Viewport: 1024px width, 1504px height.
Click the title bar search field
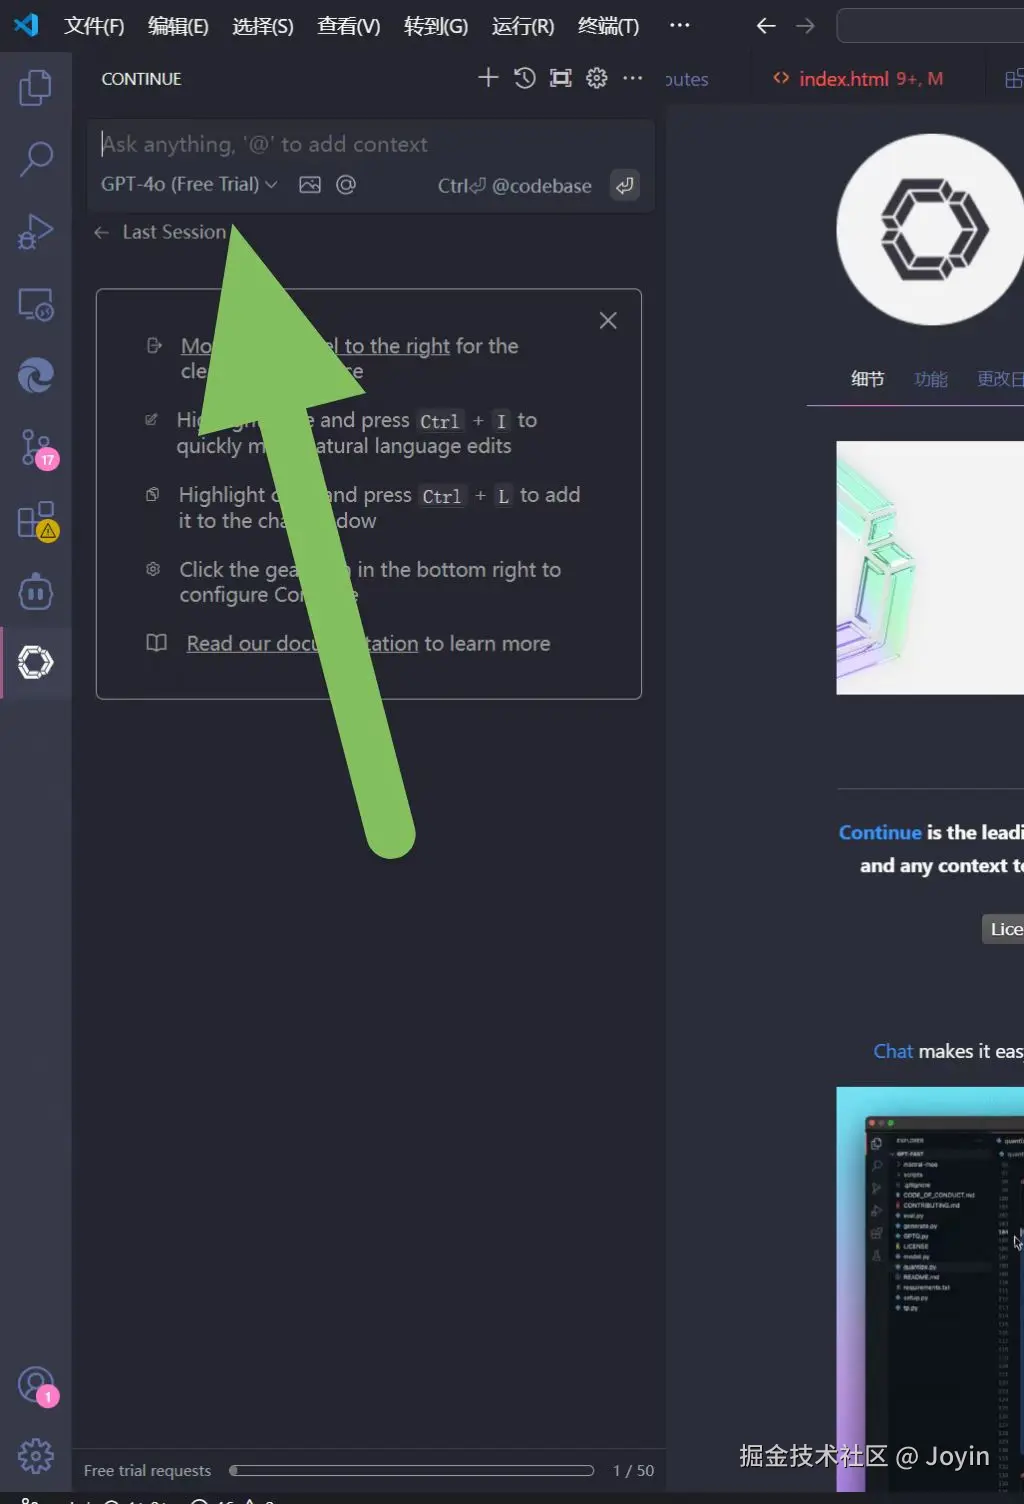point(930,26)
